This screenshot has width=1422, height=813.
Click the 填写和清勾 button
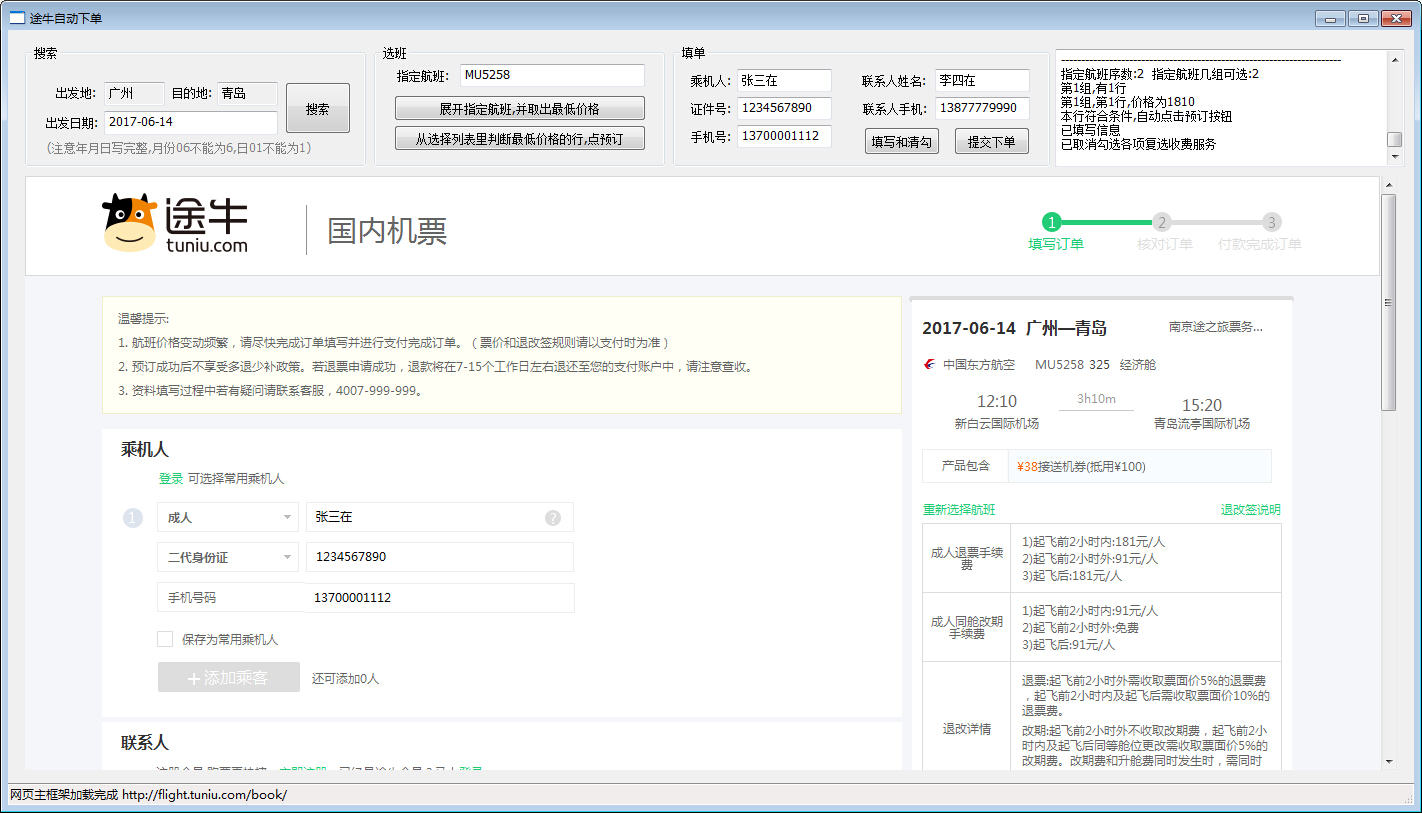(x=902, y=142)
